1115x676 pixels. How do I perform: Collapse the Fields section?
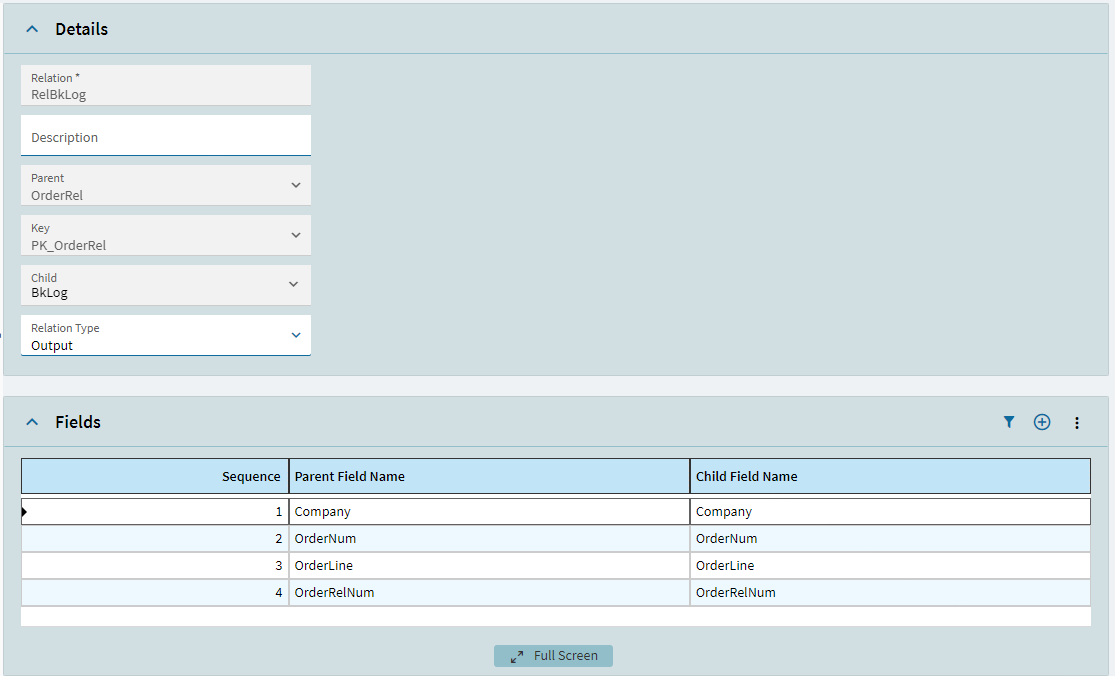click(x=32, y=421)
